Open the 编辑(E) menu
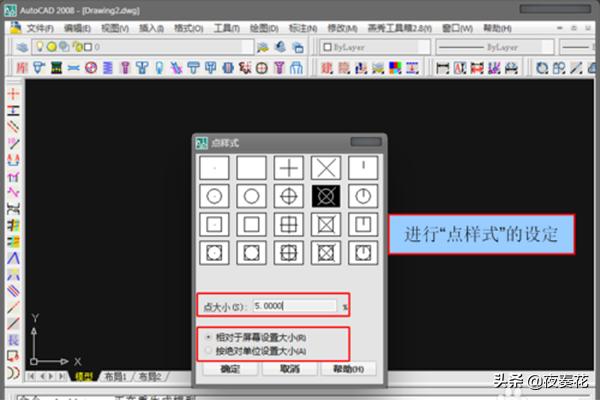This screenshot has width=600, height=400. click(77, 28)
